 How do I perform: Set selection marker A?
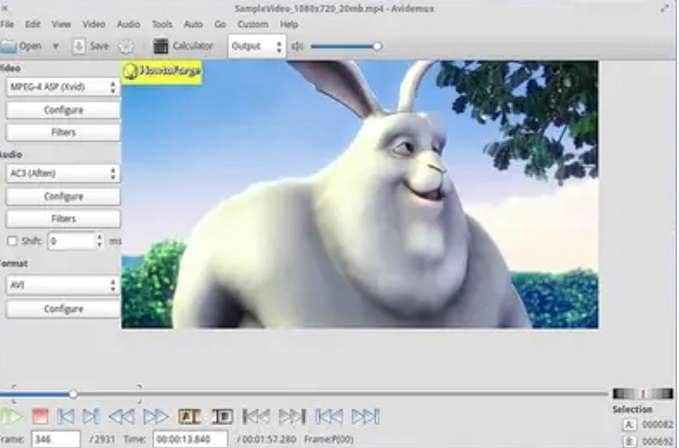click(x=189, y=416)
